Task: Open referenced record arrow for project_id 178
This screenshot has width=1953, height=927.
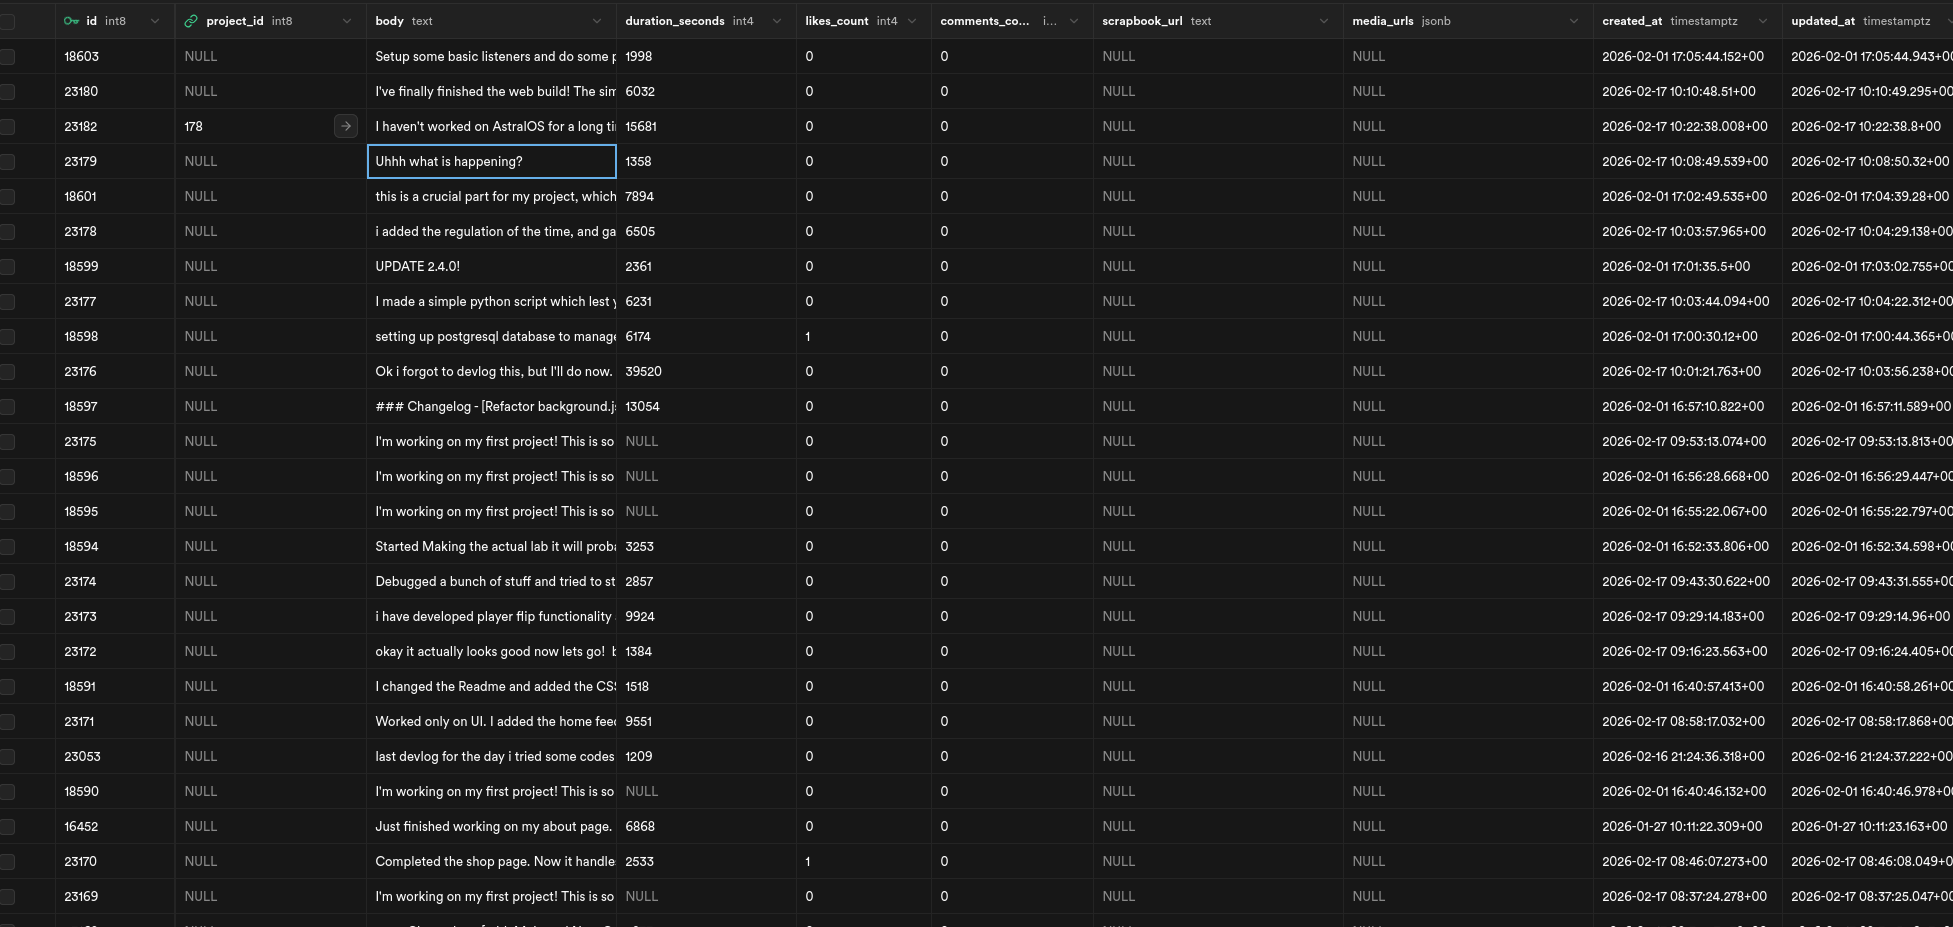Action: (345, 126)
